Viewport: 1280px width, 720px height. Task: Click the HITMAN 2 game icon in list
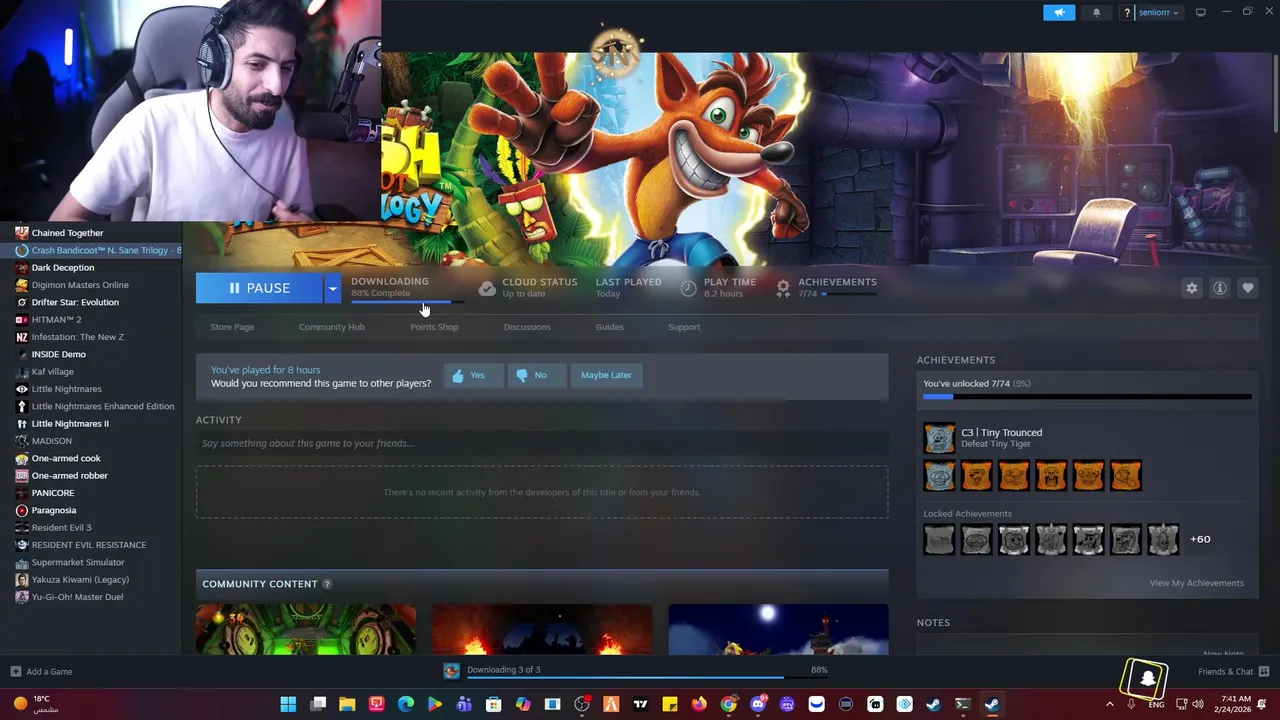[x=22, y=319]
